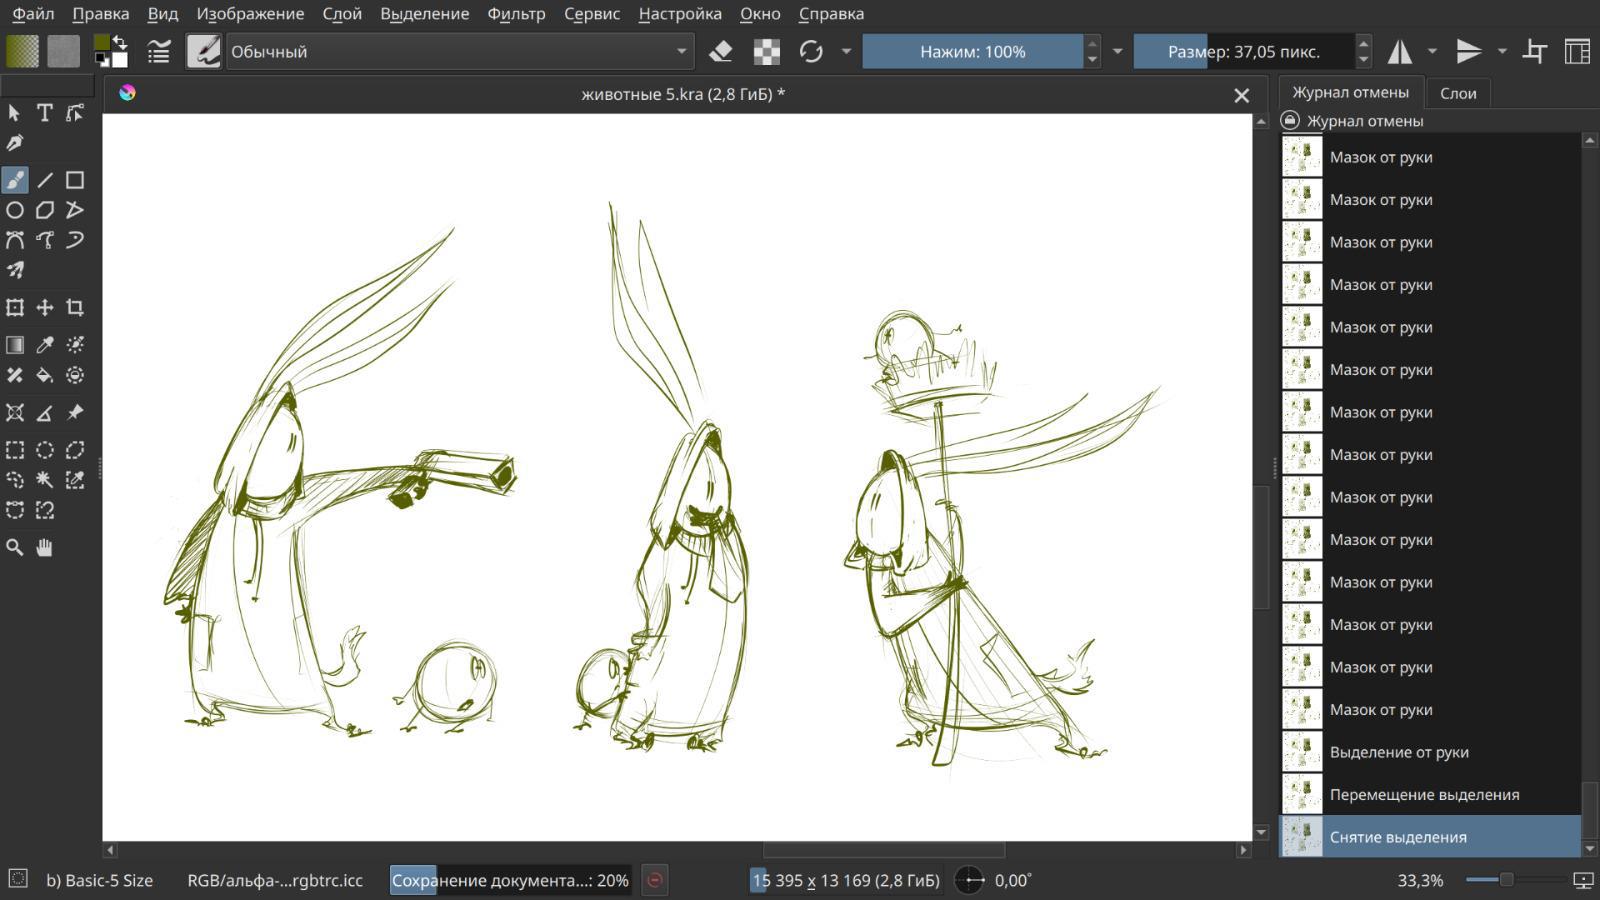Toggle horizontal mirror mode

tap(1400, 51)
